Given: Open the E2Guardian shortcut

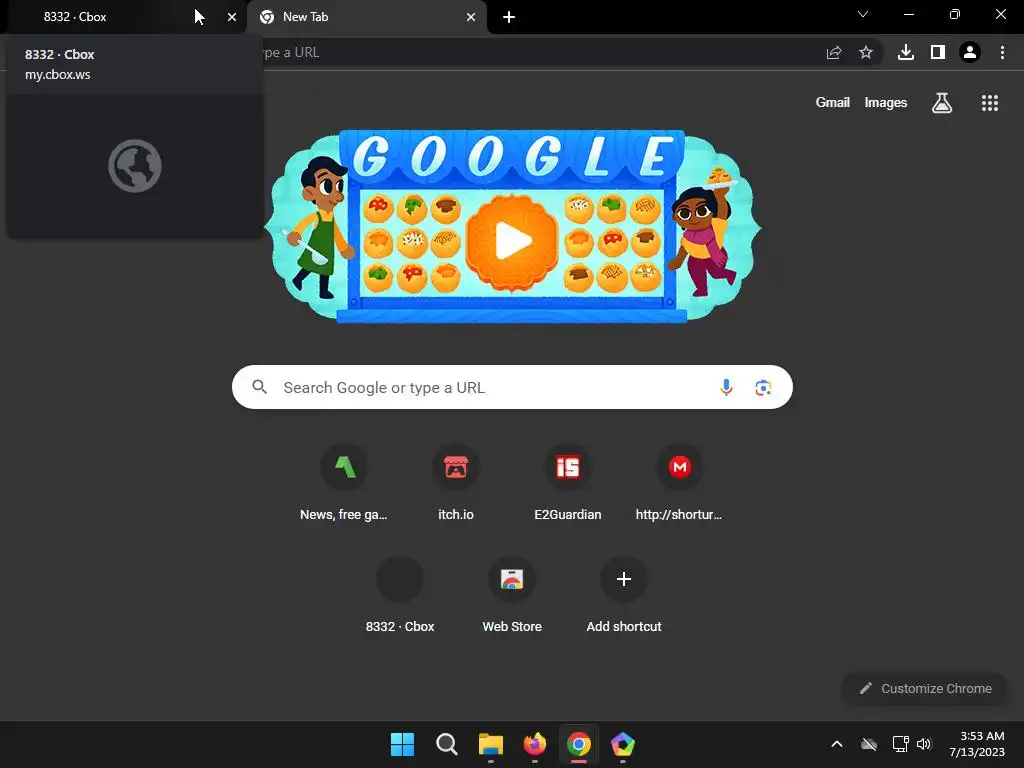Looking at the screenshot, I should tap(568, 483).
